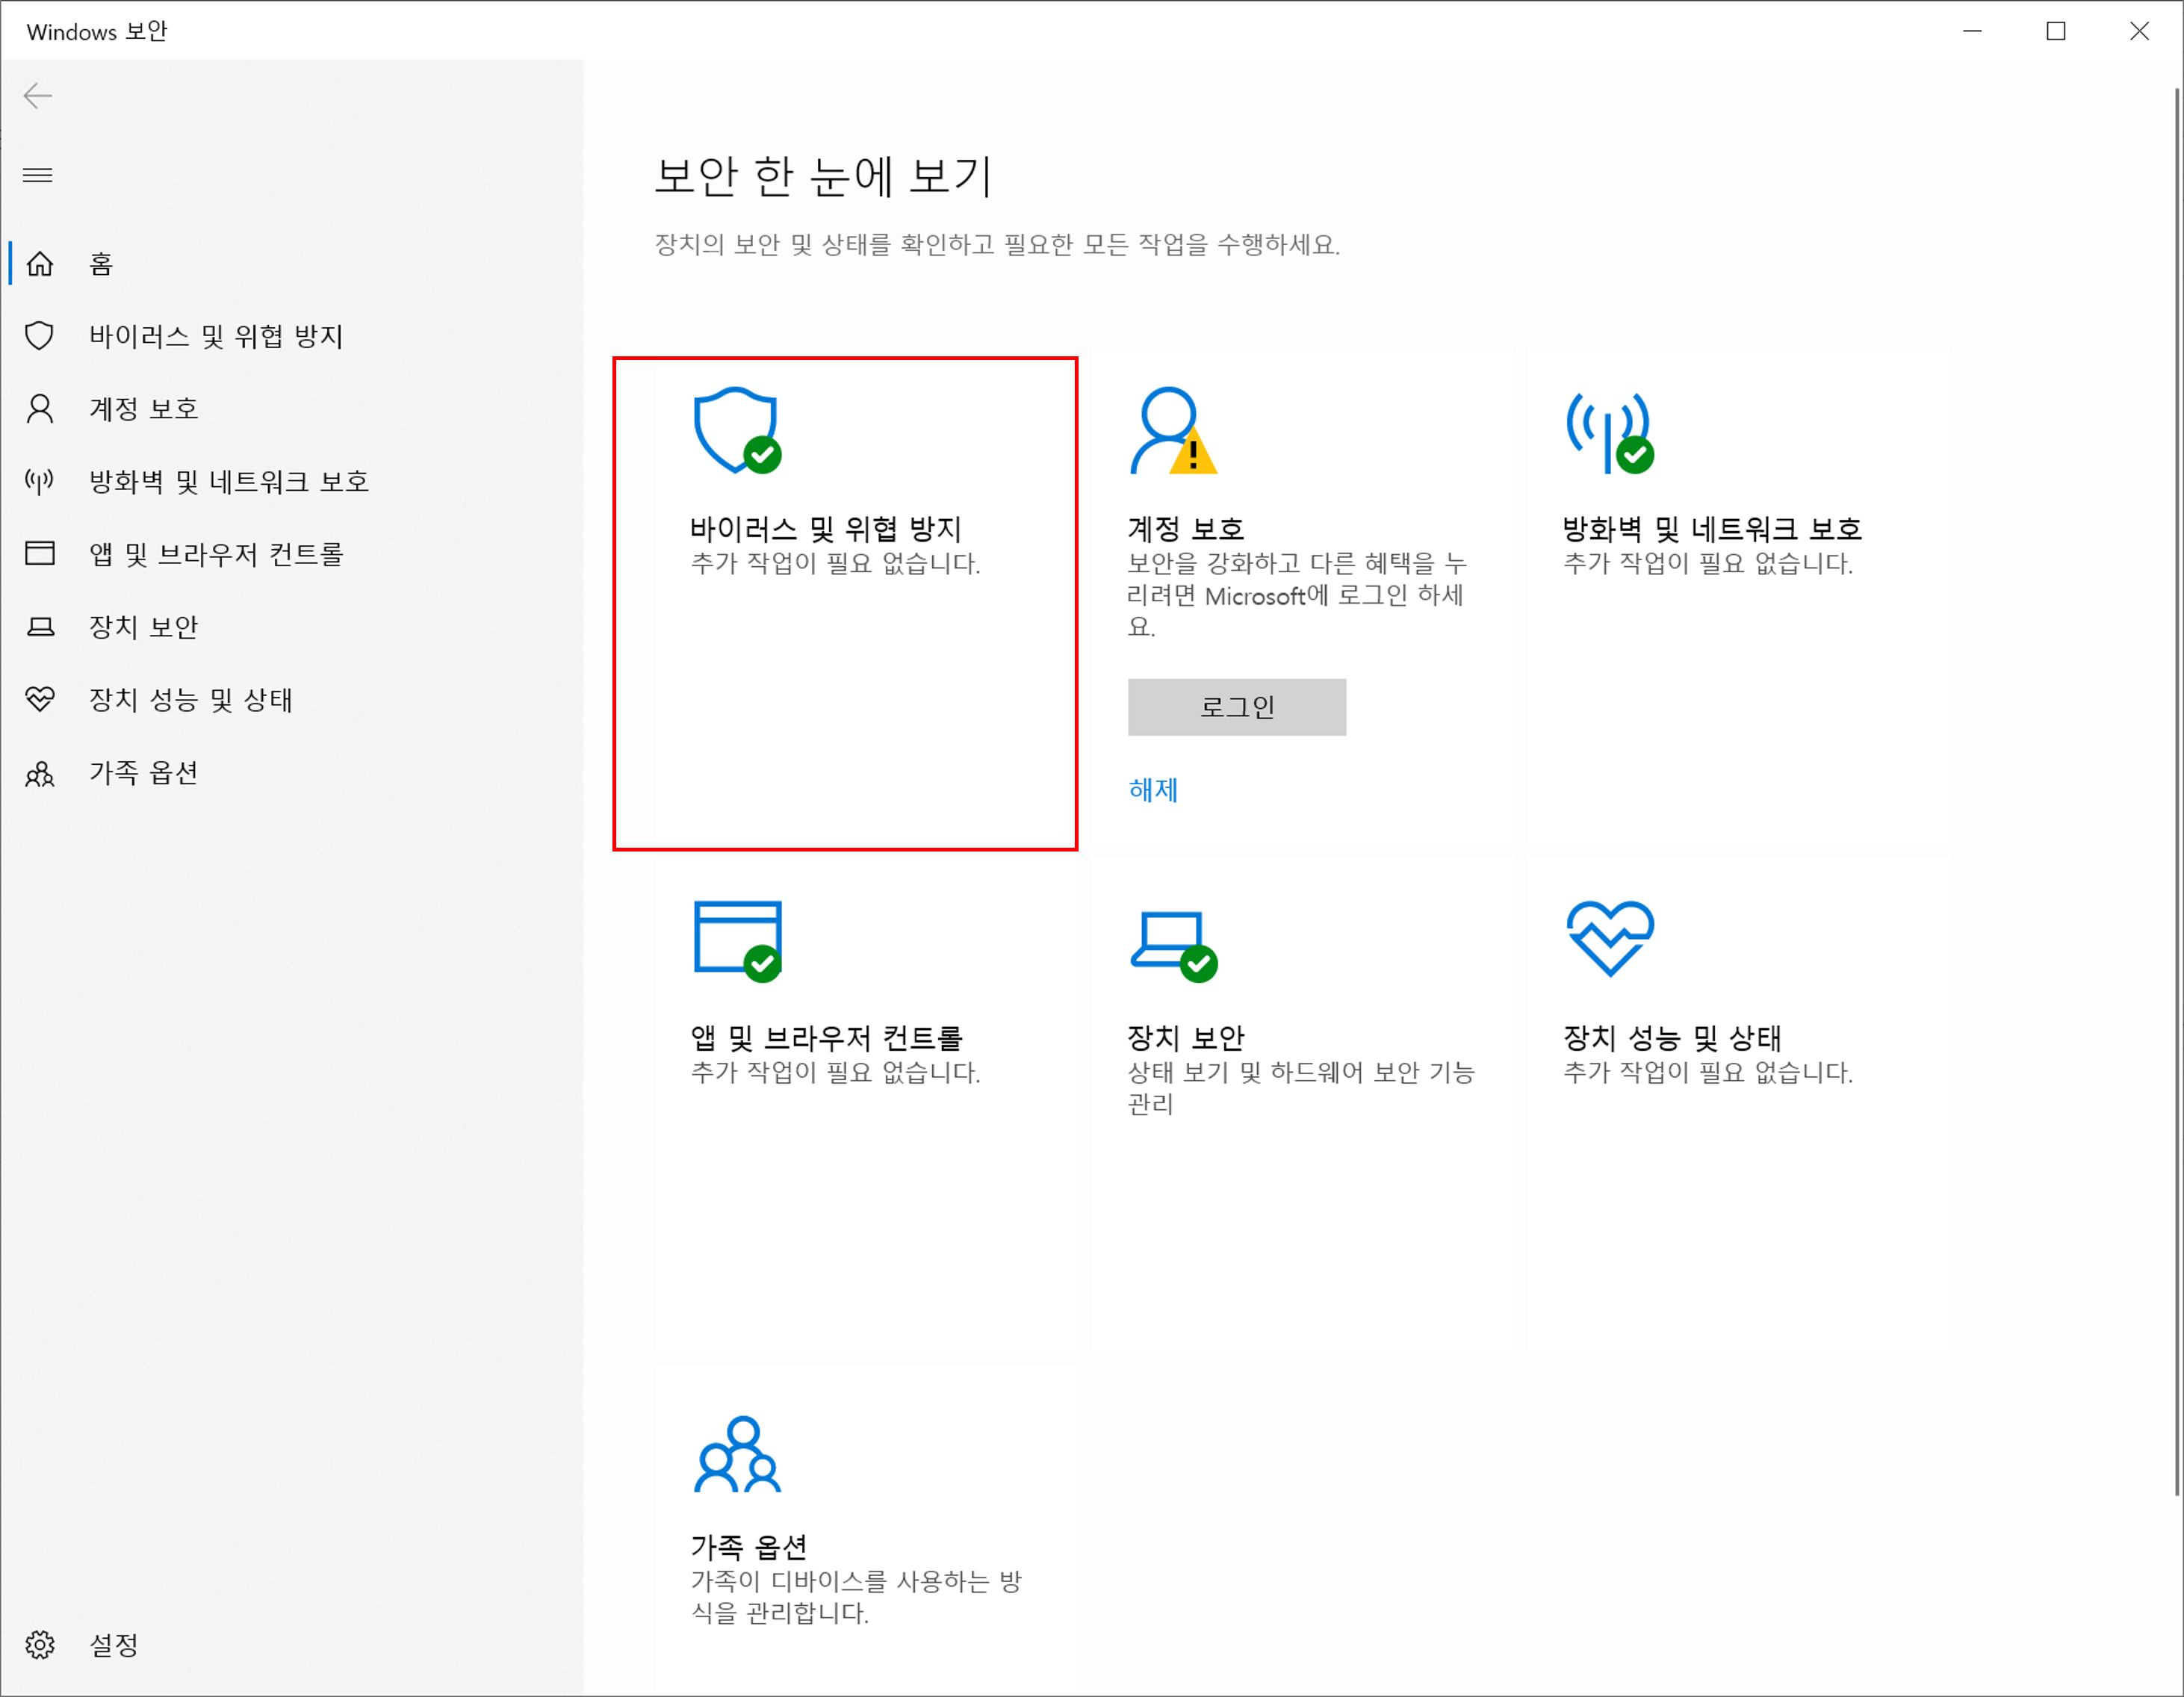Open 바이러스 및 위협 방지 card title
This screenshot has height=1697, width=2184.
pos(826,529)
